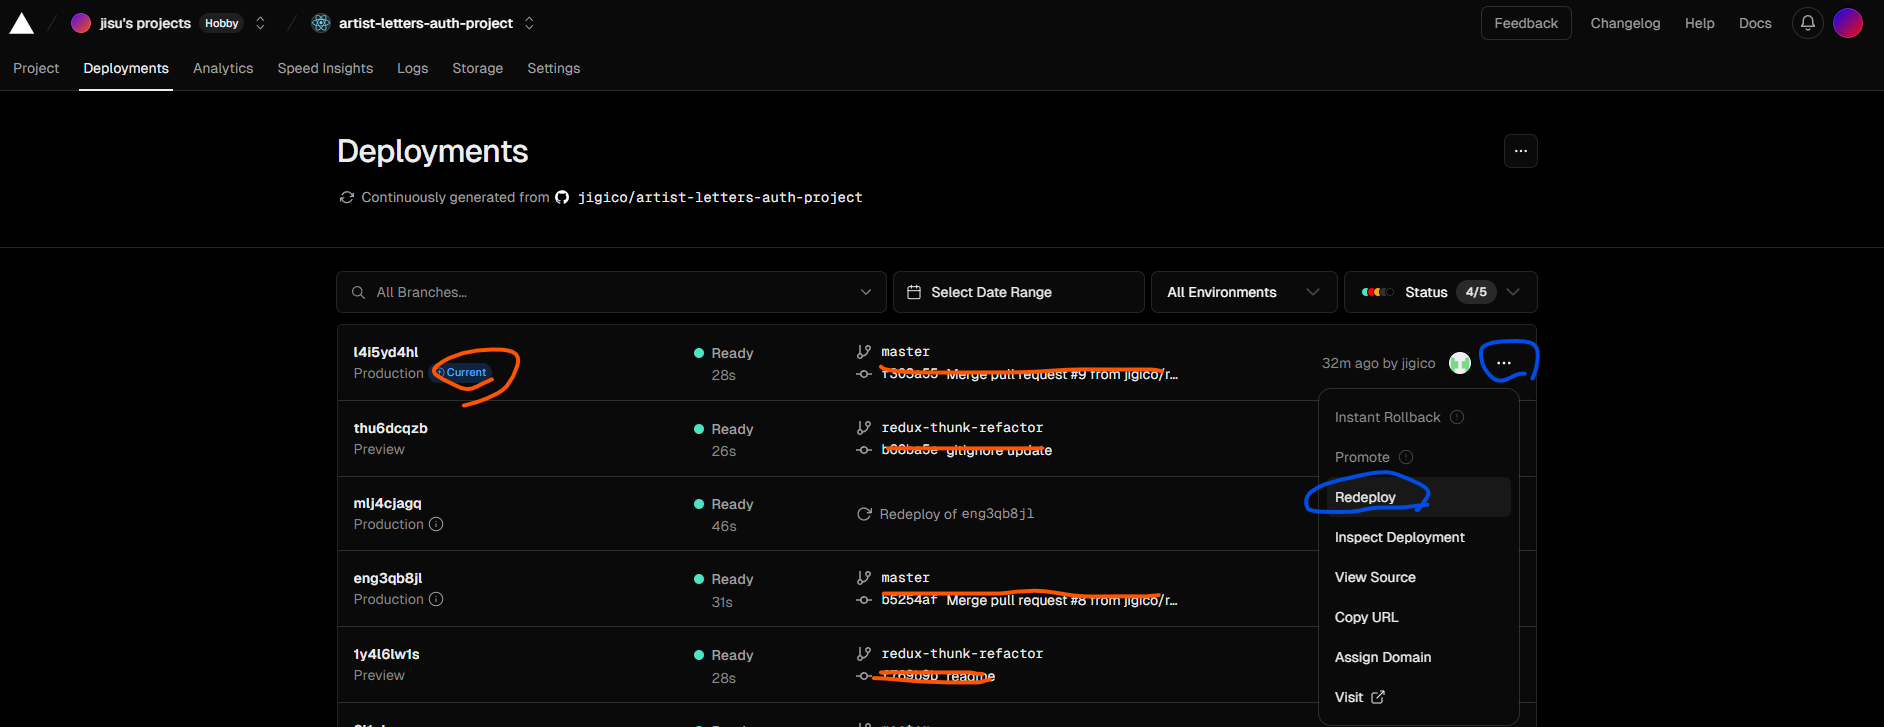Viewport: 1884px width, 727px height.
Task: Open deployment mlj4cjagq
Action: click(x=387, y=503)
